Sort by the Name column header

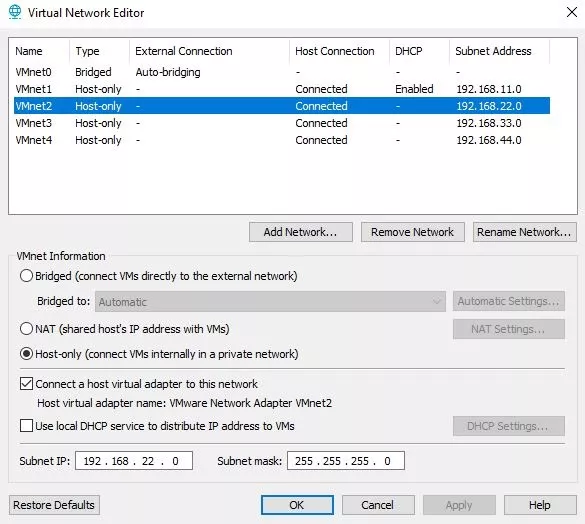(x=39, y=51)
